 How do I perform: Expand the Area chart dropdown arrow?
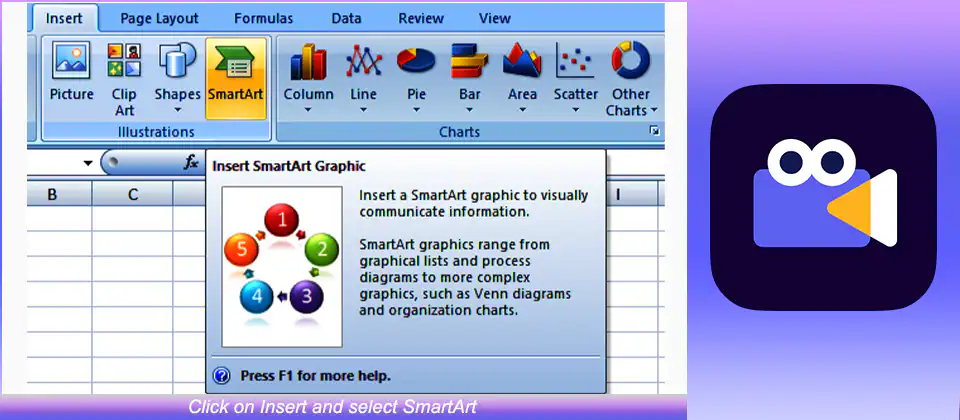(522, 111)
